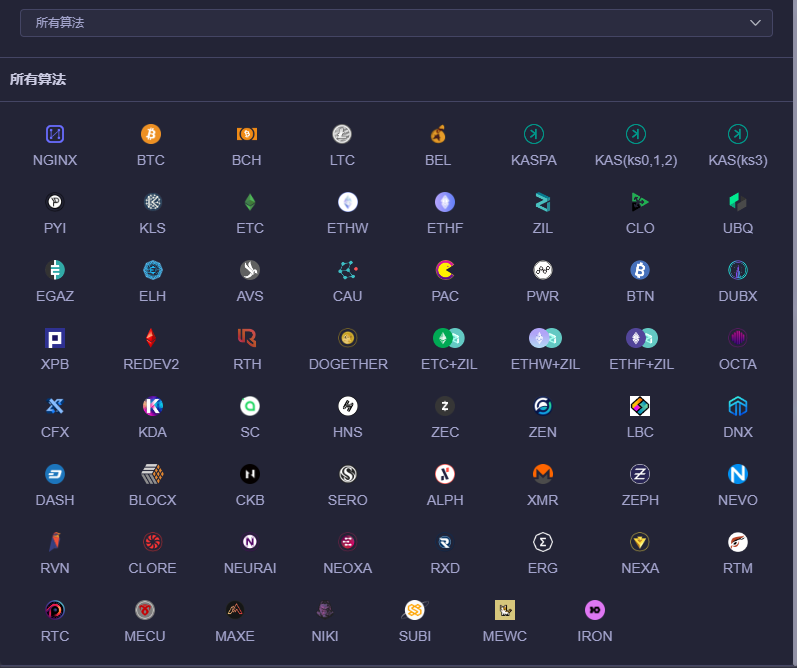Pick the NEURAI coin icon

[x=250, y=542]
